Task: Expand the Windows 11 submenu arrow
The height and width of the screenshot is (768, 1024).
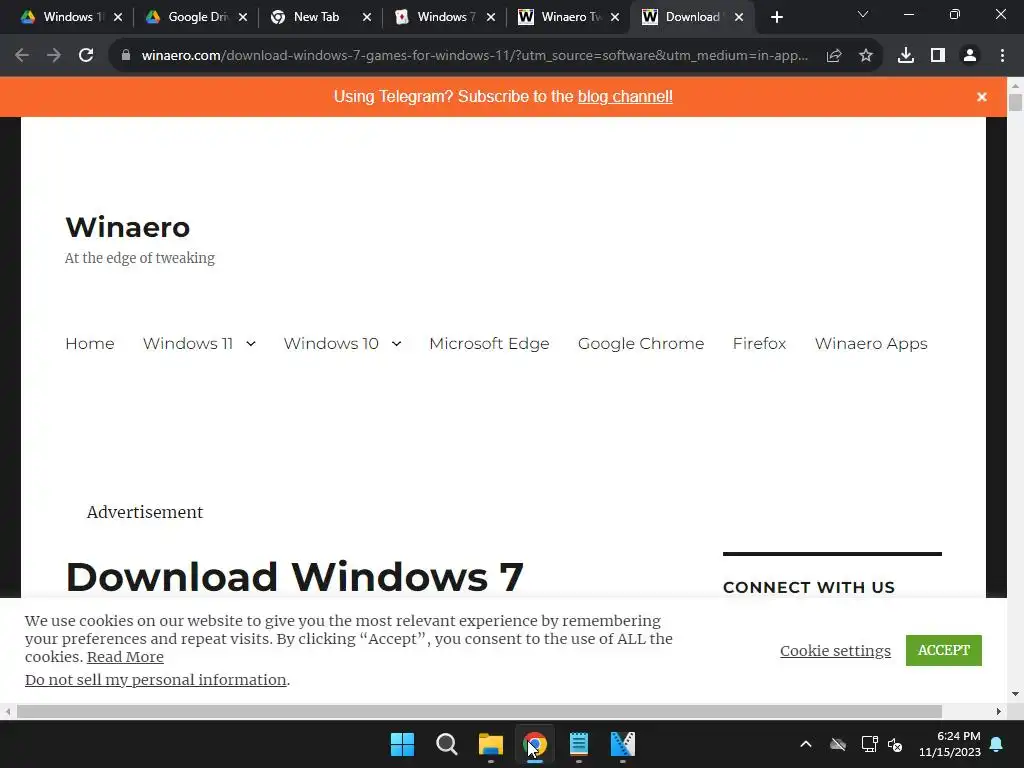Action: click(251, 344)
